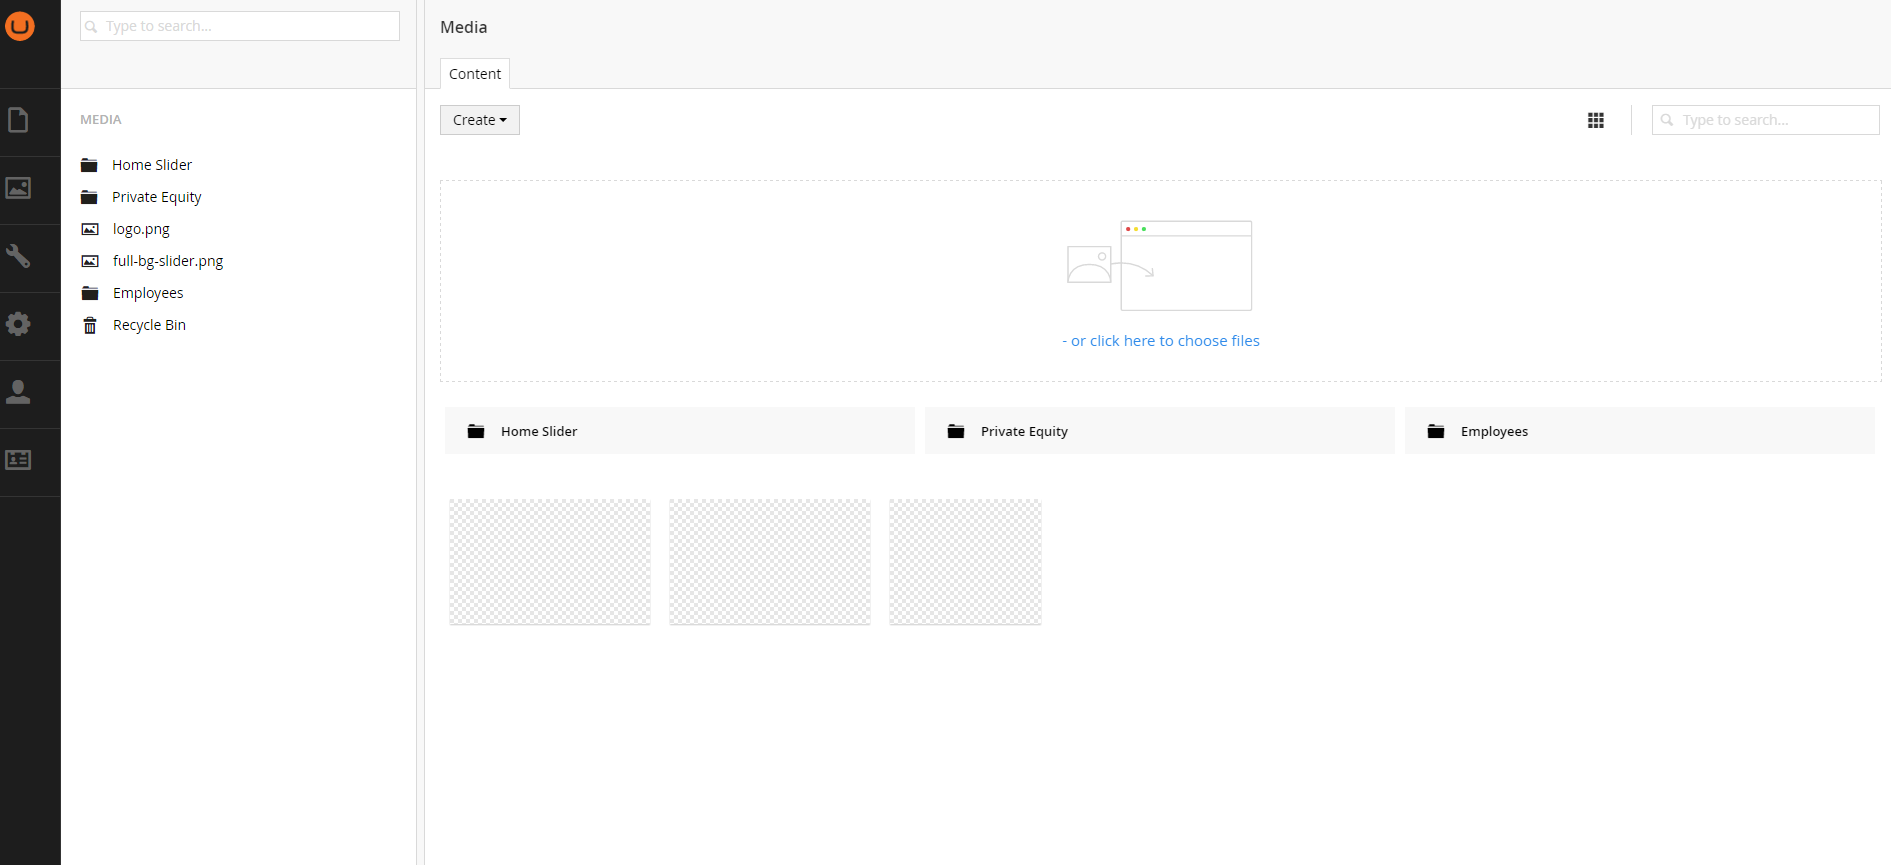Open the Settings section wrench icon
1891x865 pixels.
[x=18, y=256]
